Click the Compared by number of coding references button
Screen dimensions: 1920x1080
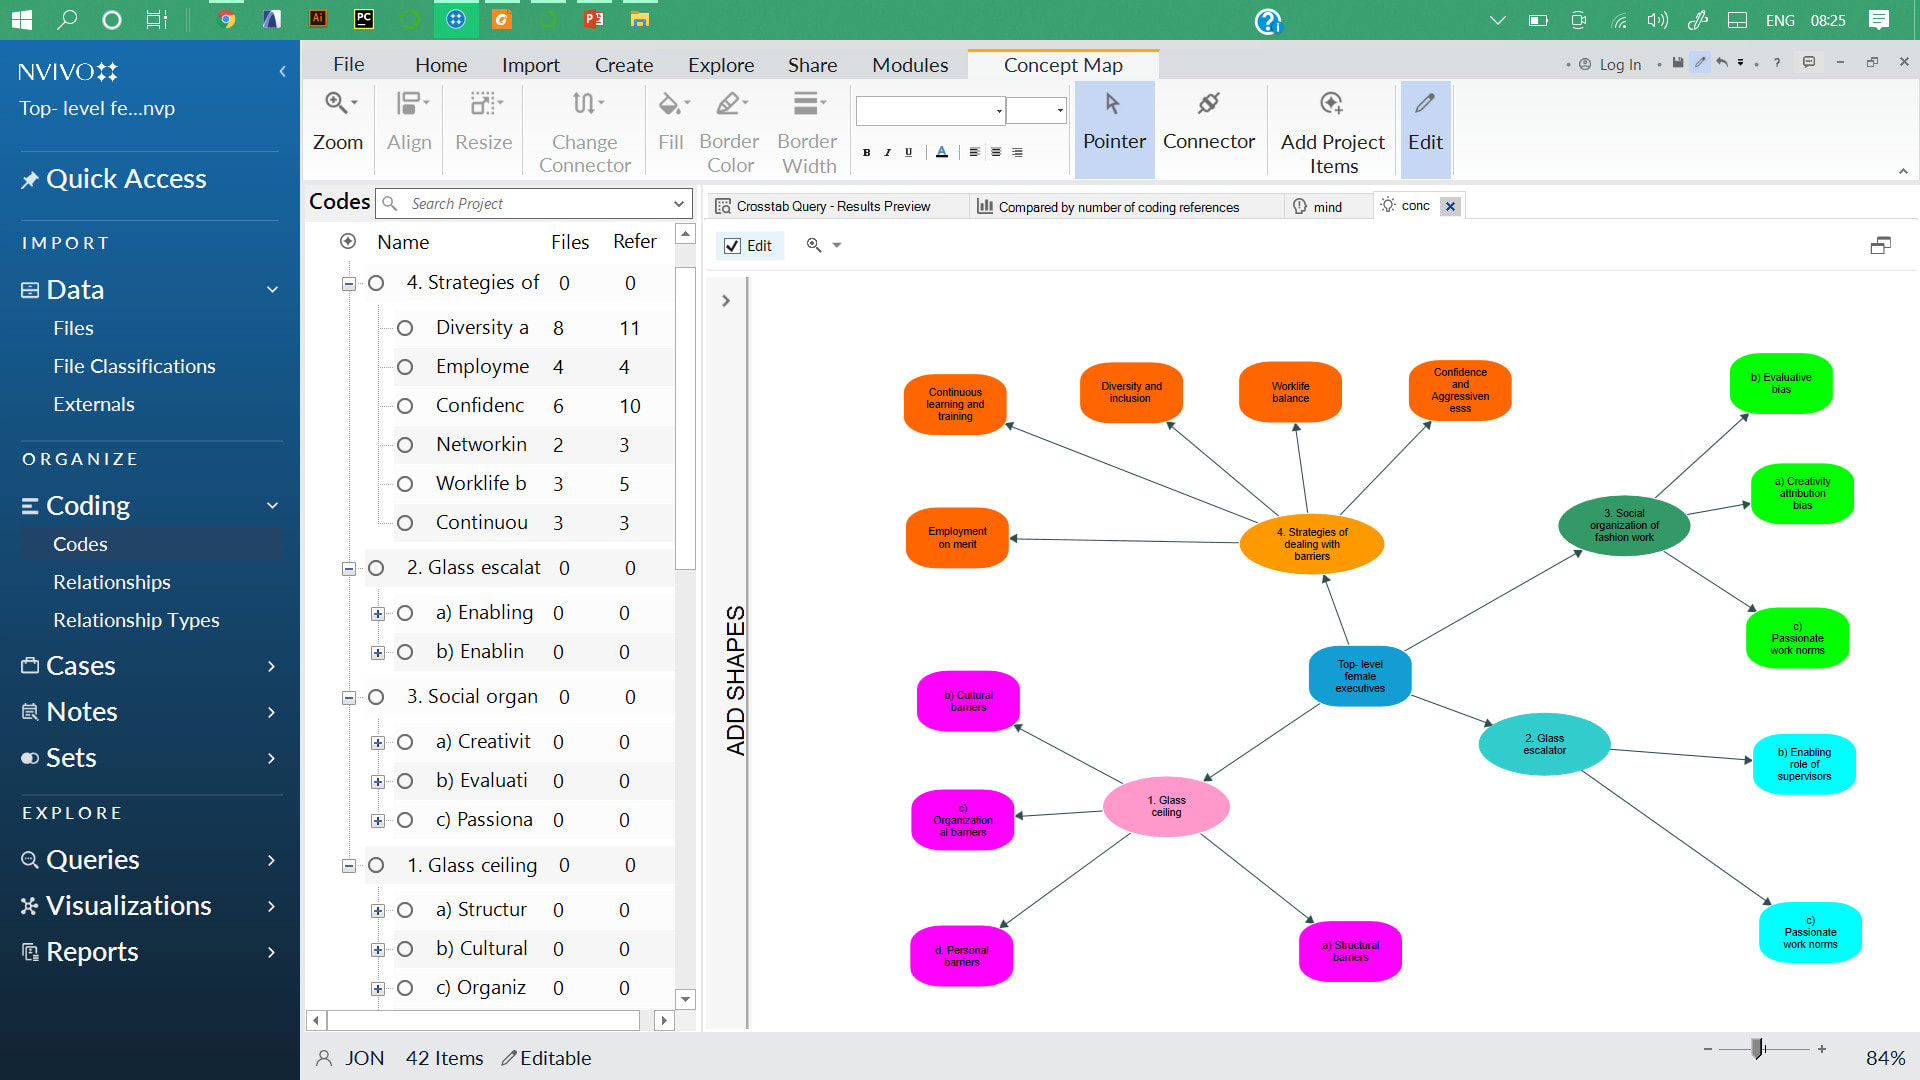point(1118,206)
